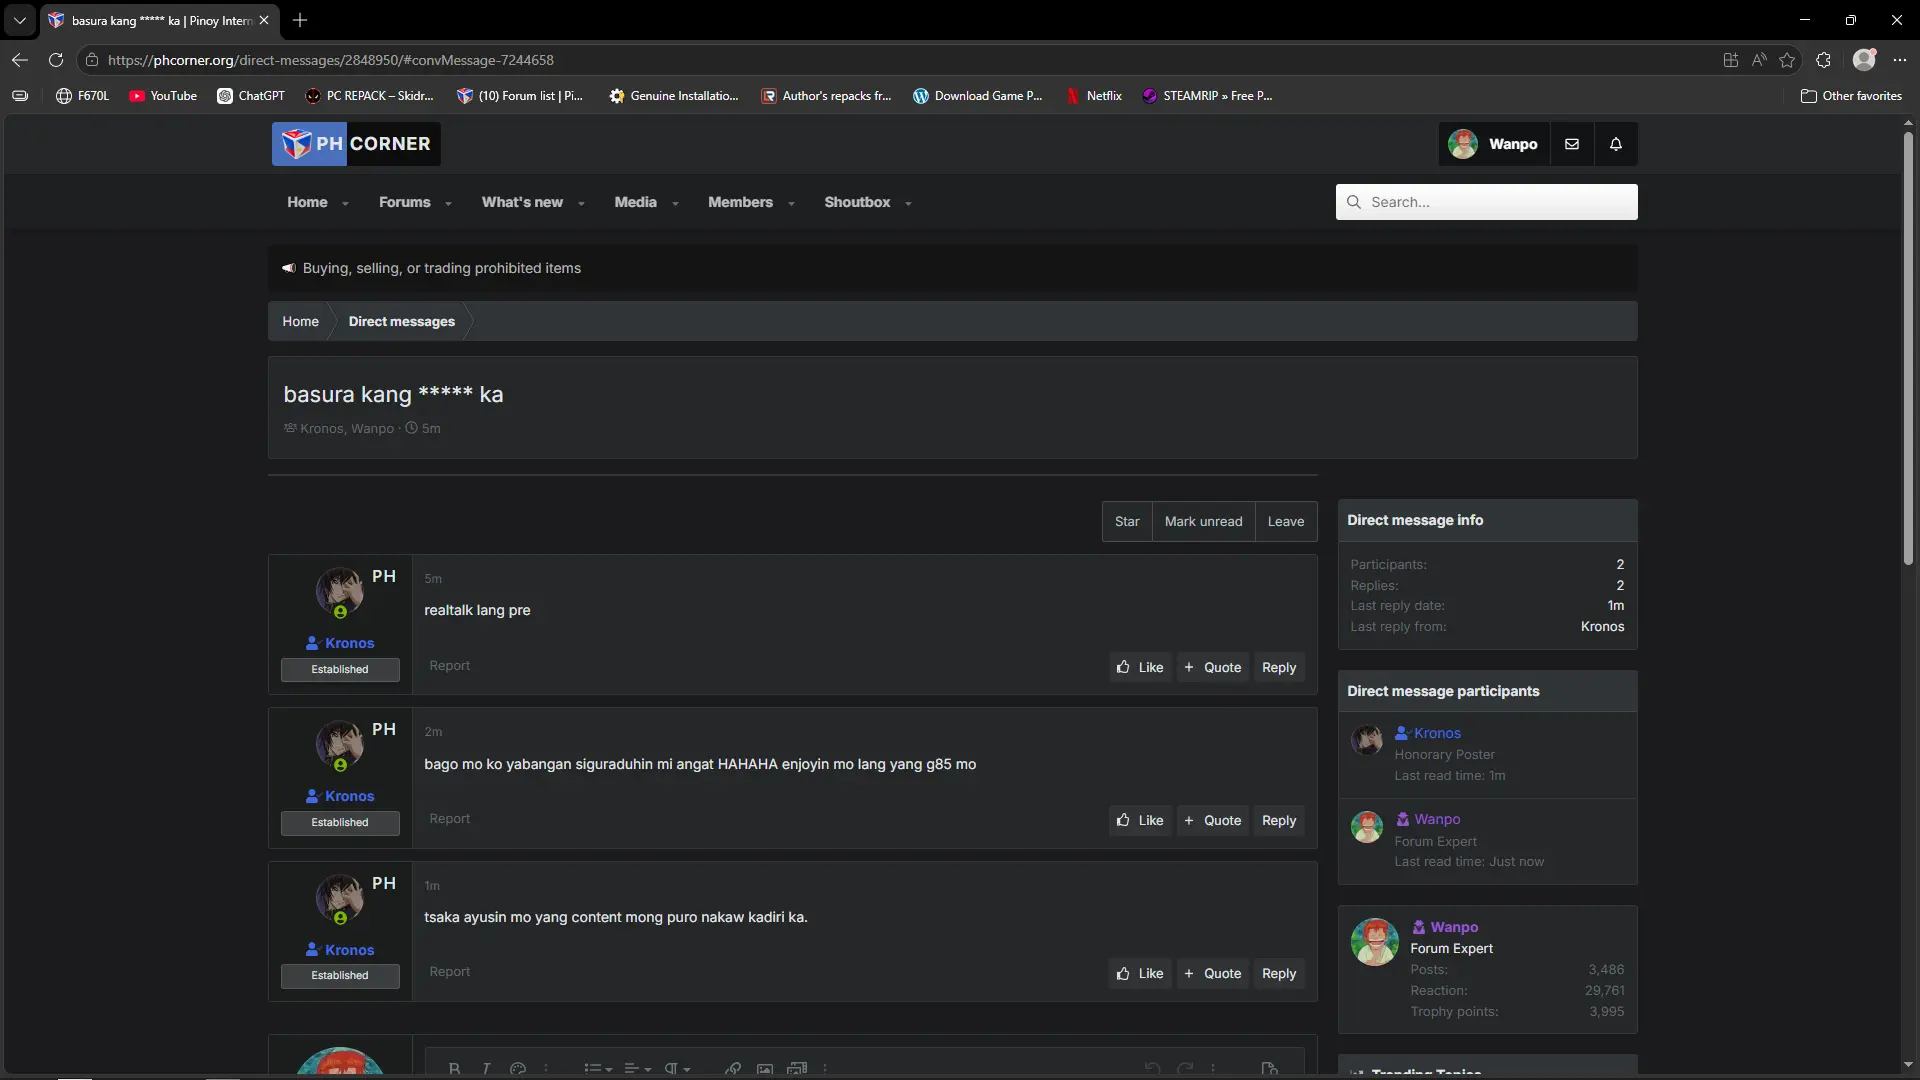Click the read aloud icon in address bar
This screenshot has width=1920, height=1080.
1759,60
